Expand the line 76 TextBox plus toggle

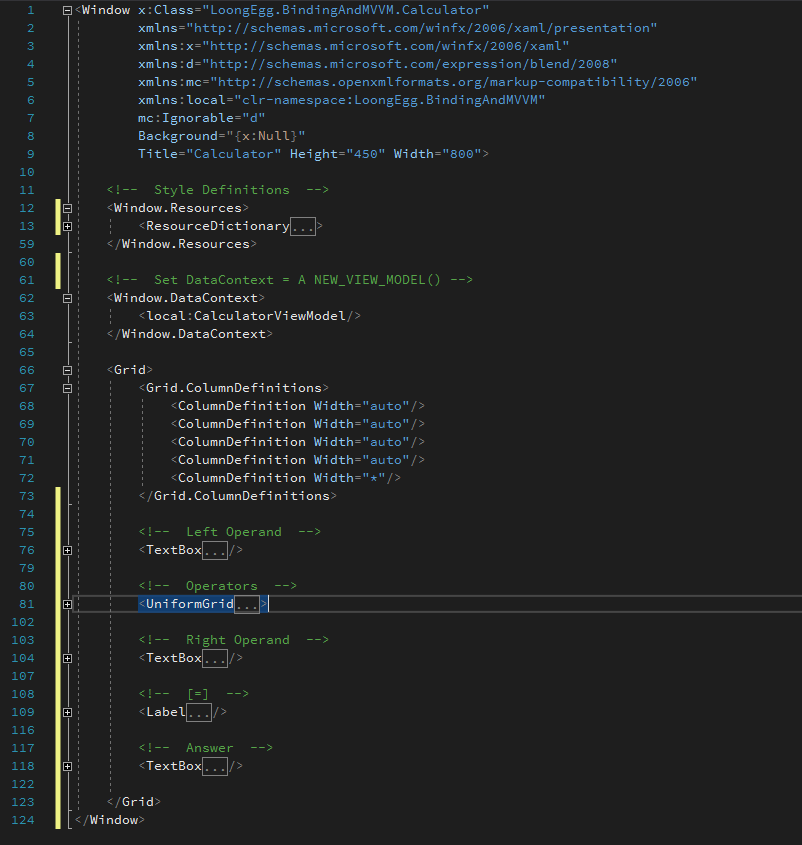[67, 550]
